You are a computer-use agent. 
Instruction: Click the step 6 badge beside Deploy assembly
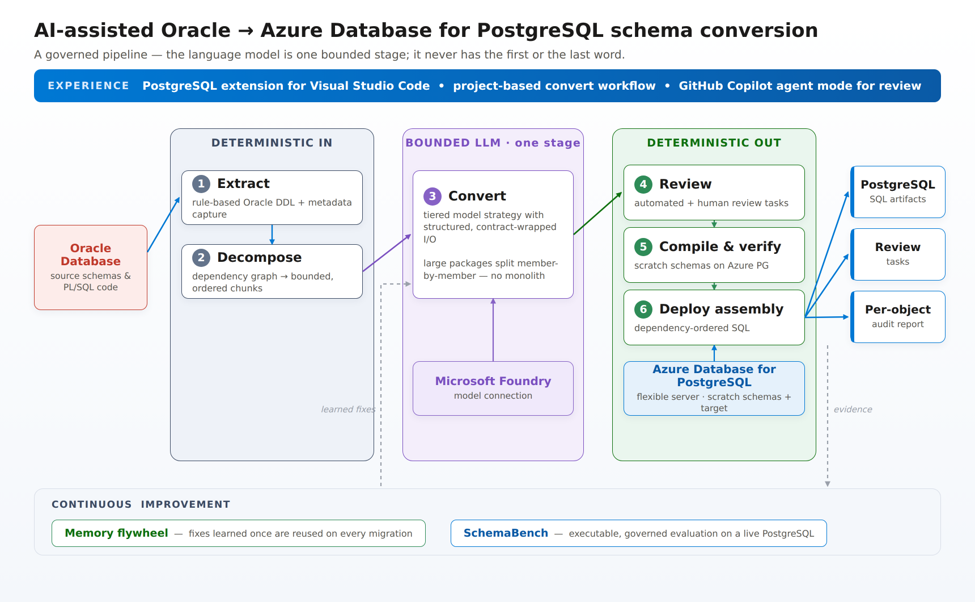coord(643,309)
